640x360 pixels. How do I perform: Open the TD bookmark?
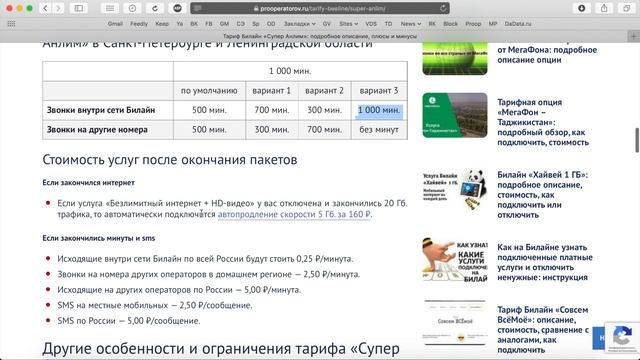388,24
